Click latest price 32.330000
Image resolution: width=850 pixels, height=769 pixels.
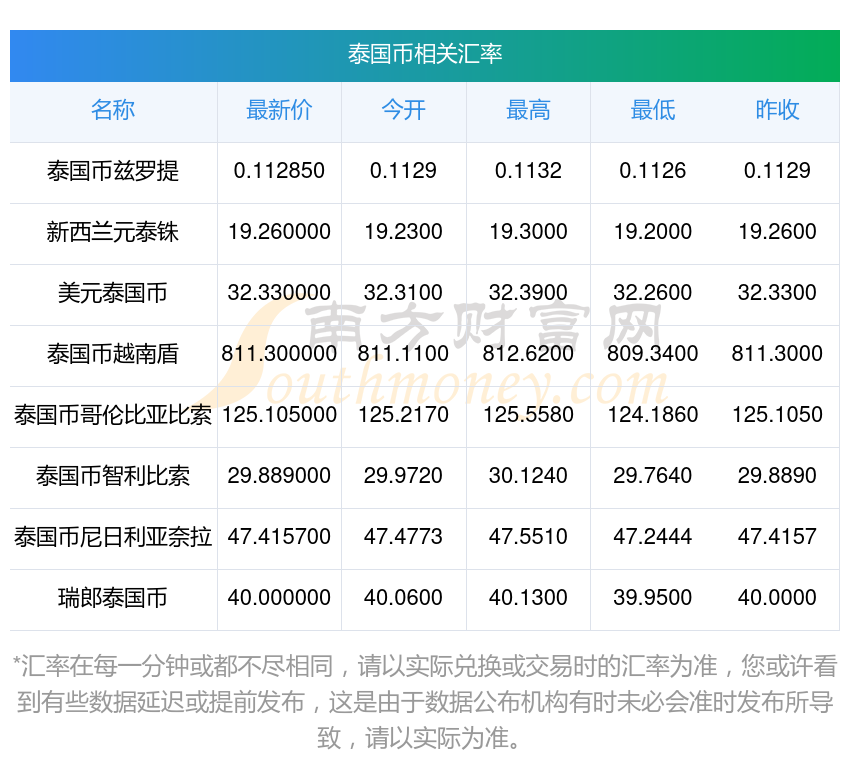pos(279,293)
